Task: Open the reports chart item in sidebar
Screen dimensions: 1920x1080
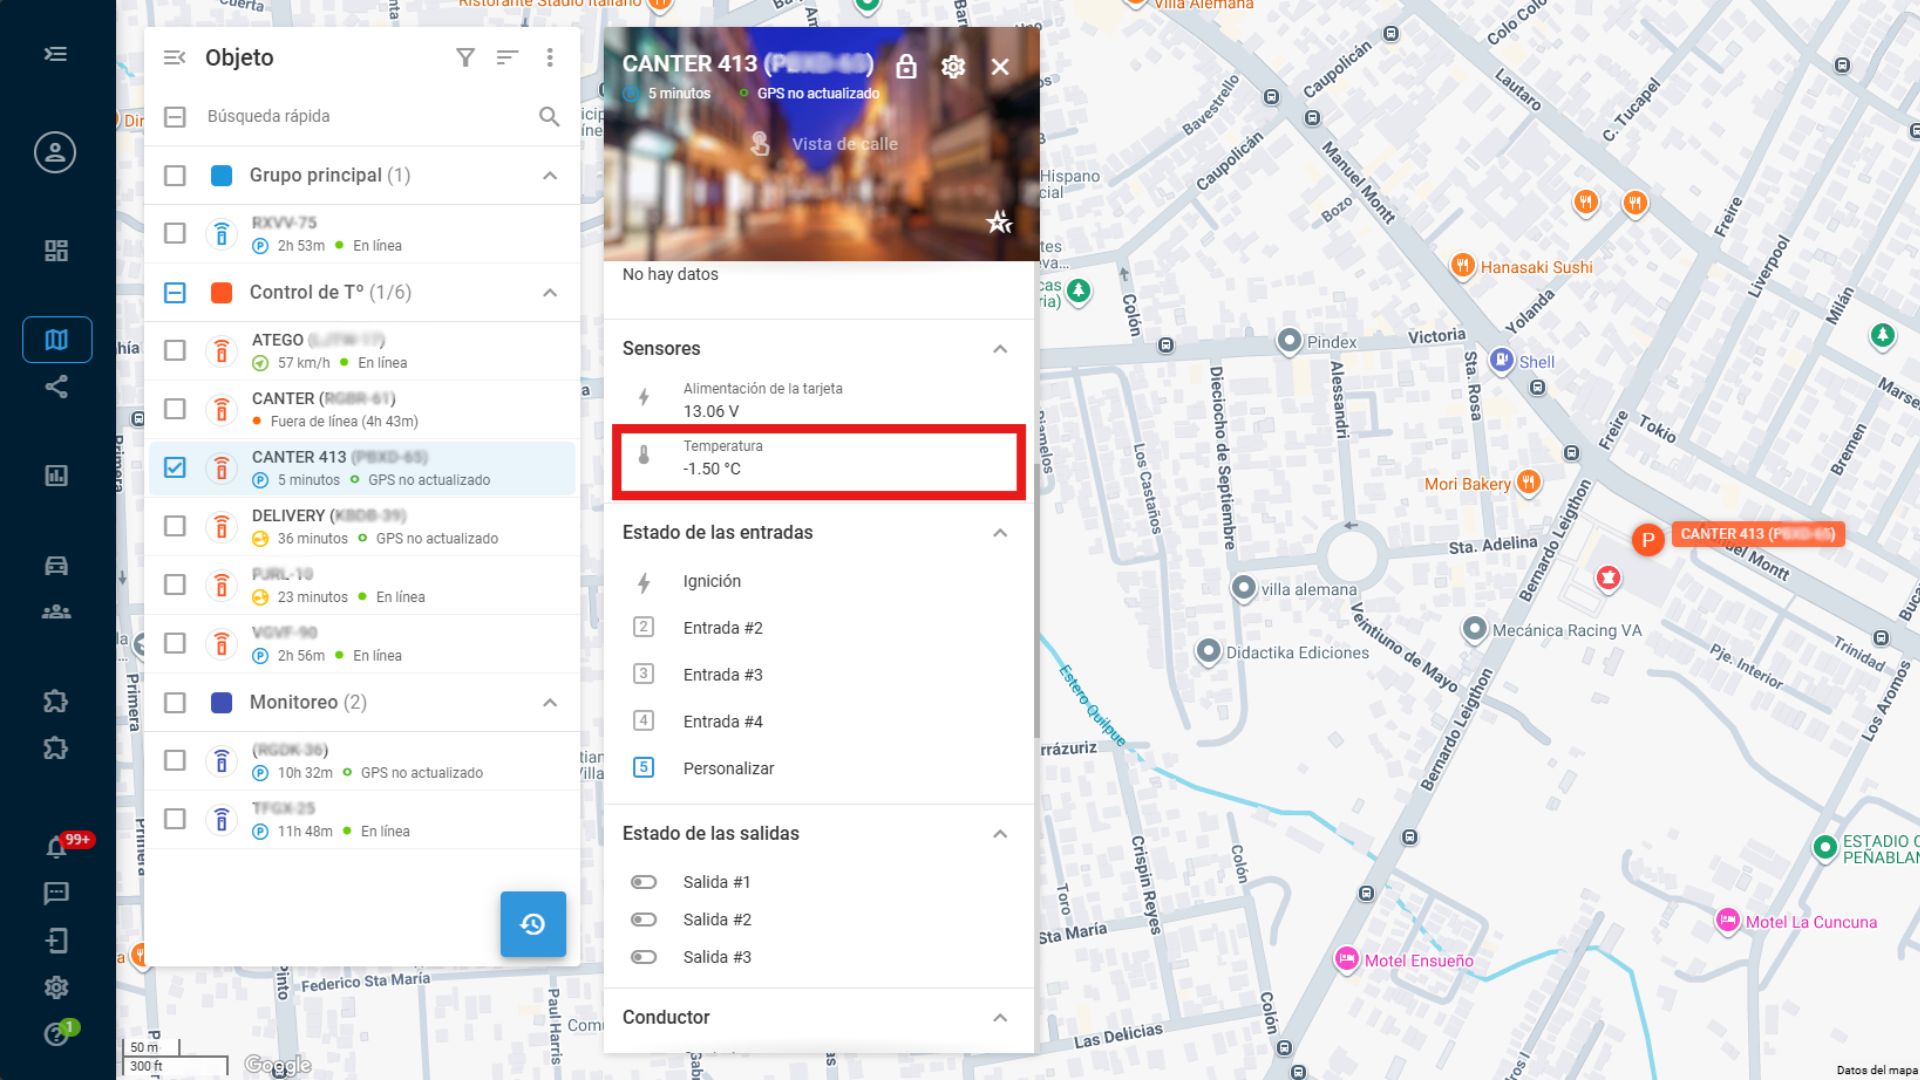Action: (57, 476)
